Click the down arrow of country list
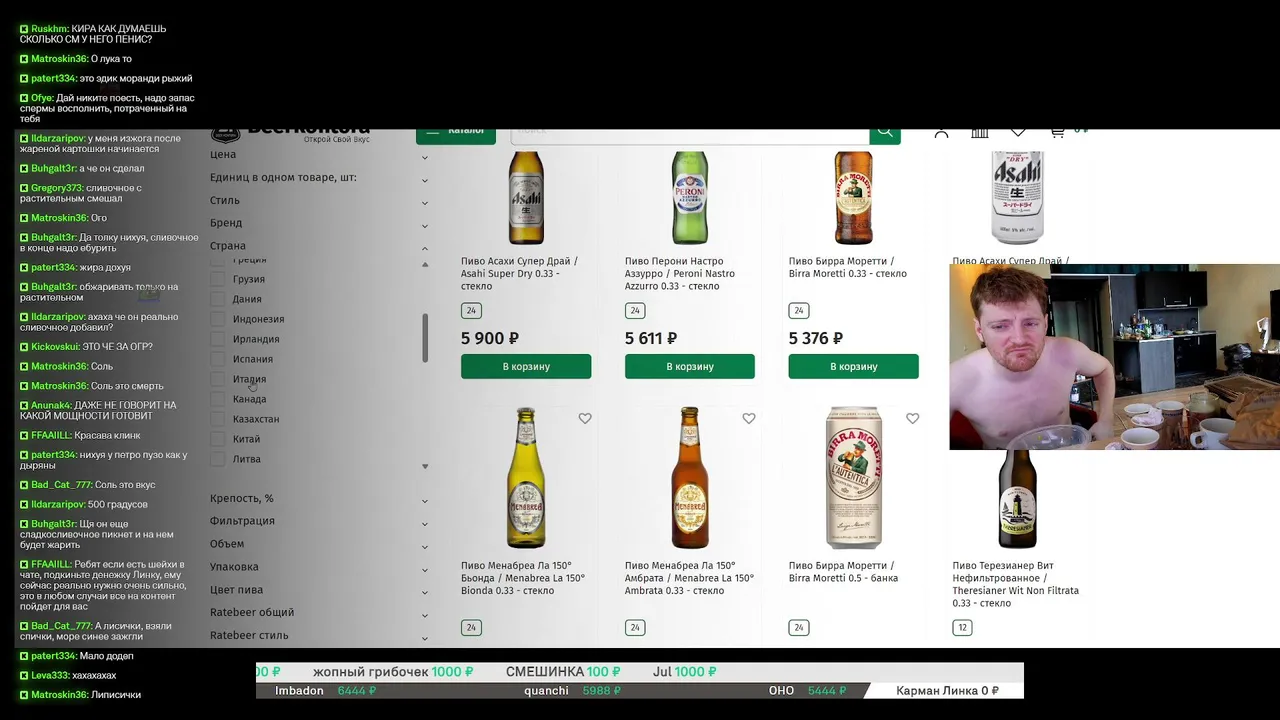 [425, 467]
